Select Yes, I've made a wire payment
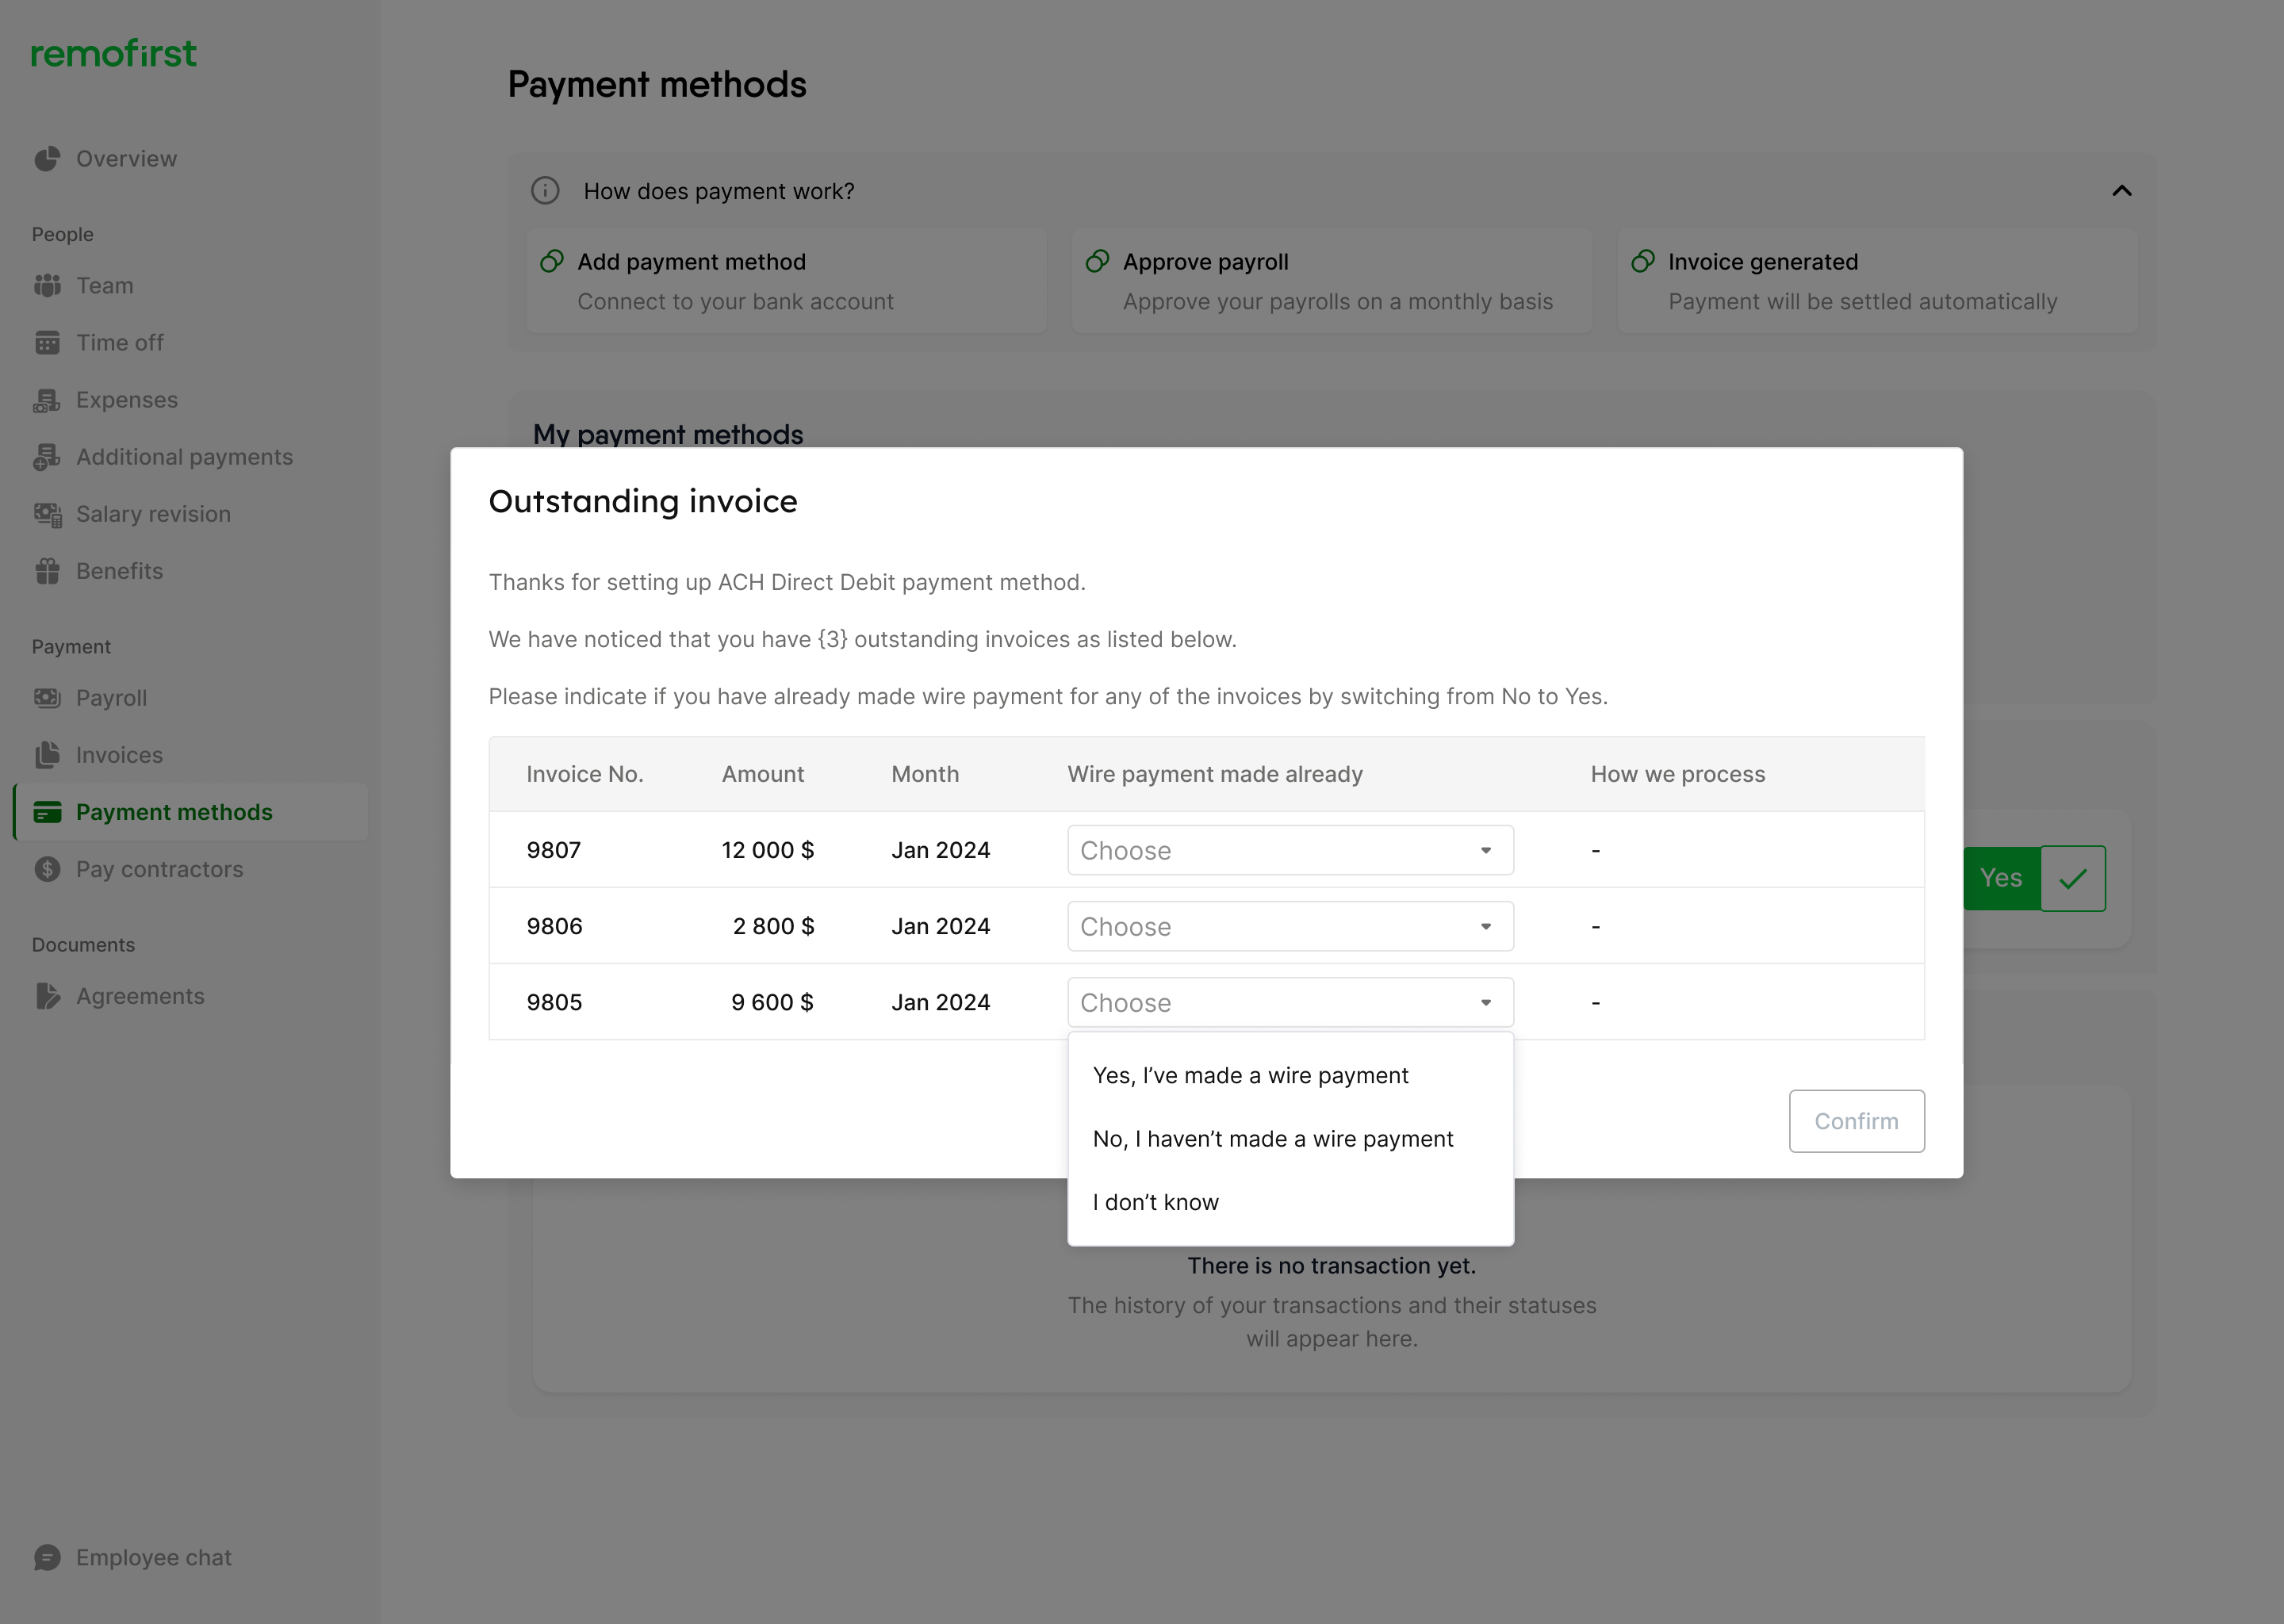This screenshot has width=2284, height=1624. (x=1250, y=1075)
